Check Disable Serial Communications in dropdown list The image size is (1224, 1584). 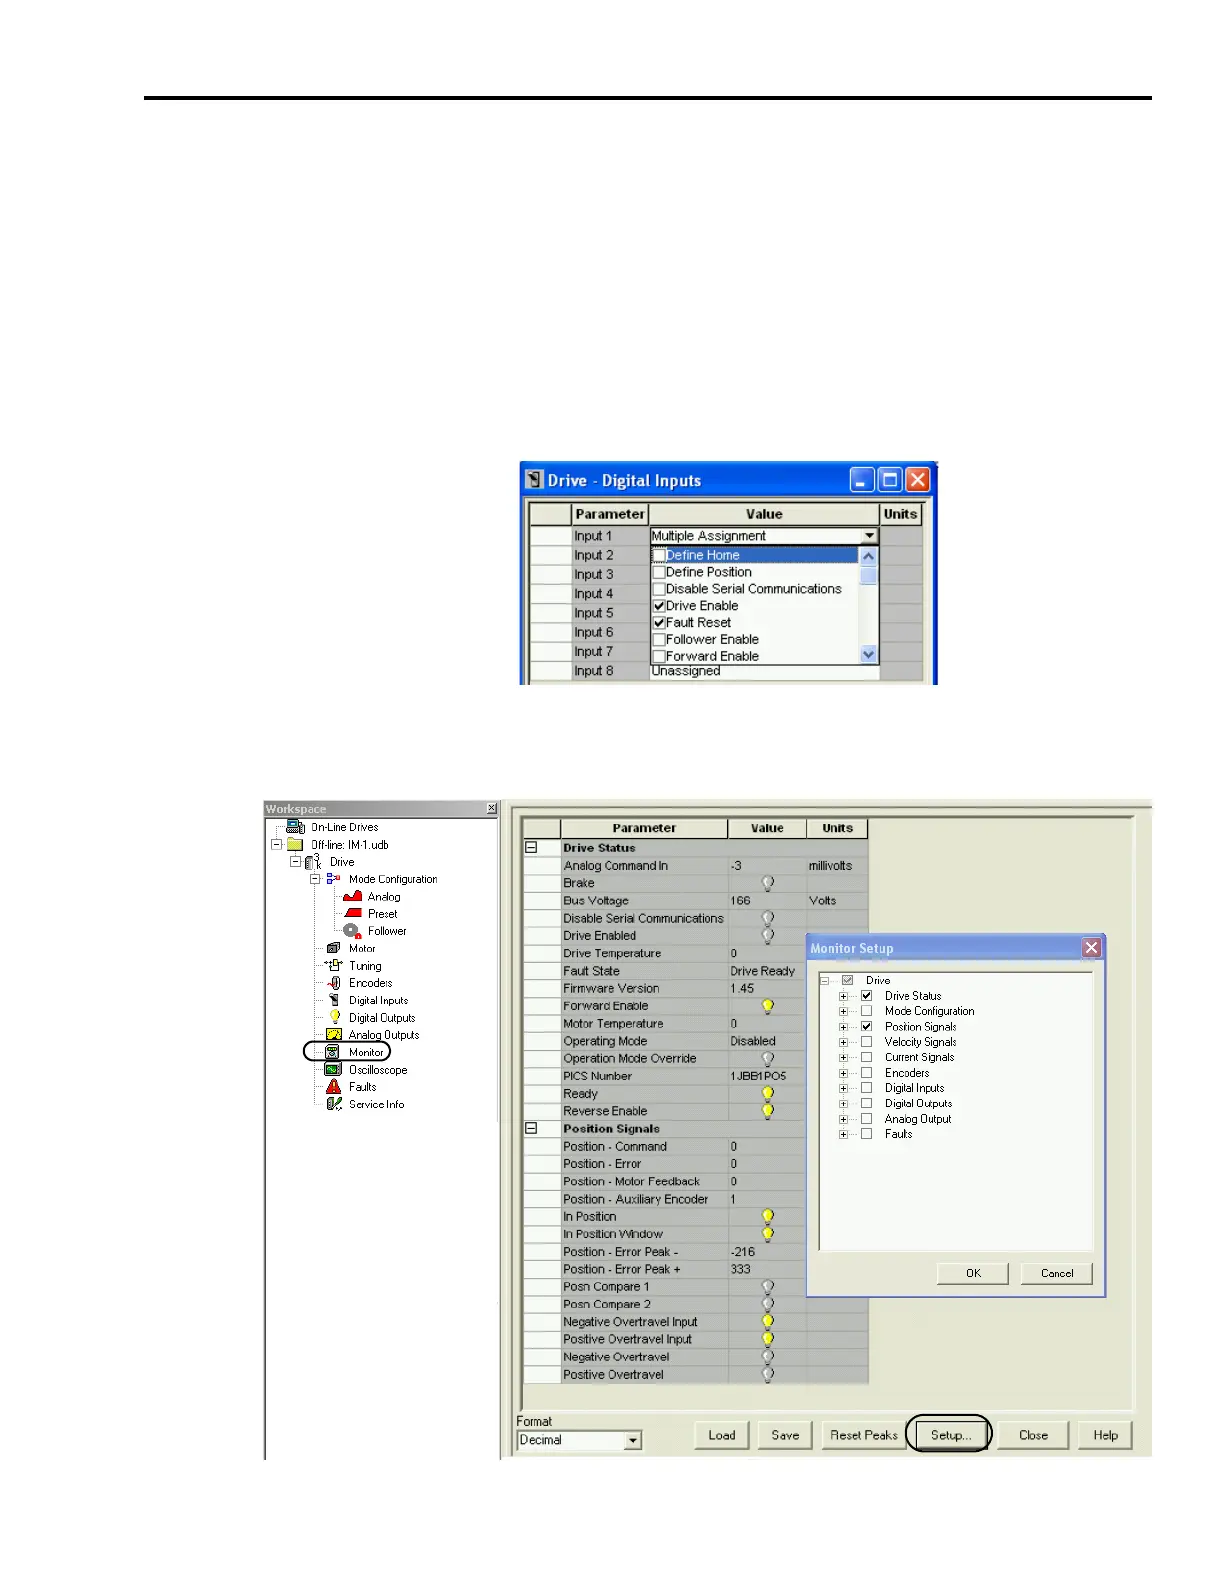pos(659,589)
